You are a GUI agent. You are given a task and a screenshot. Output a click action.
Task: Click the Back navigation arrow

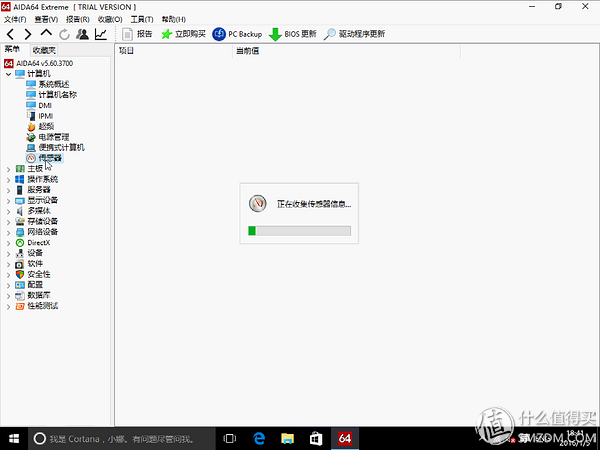pos(10,34)
